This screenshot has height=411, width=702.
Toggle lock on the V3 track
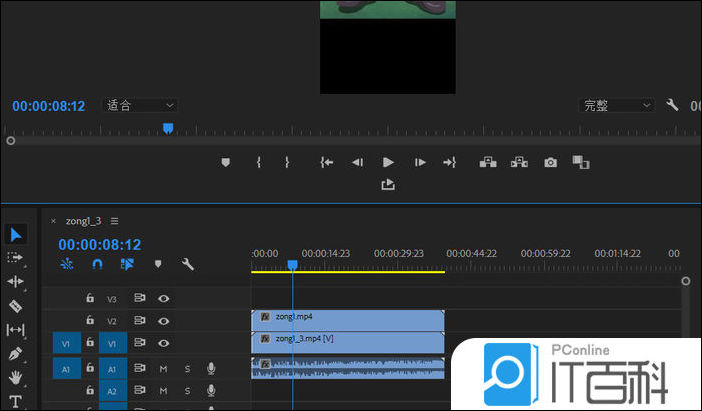(90, 298)
